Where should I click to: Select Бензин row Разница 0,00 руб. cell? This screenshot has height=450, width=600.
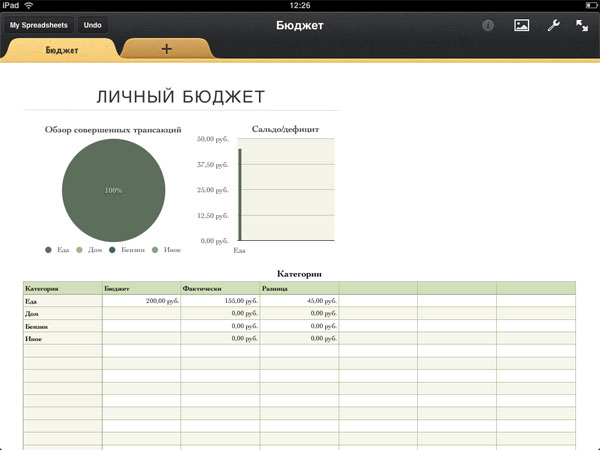(299, 326)
